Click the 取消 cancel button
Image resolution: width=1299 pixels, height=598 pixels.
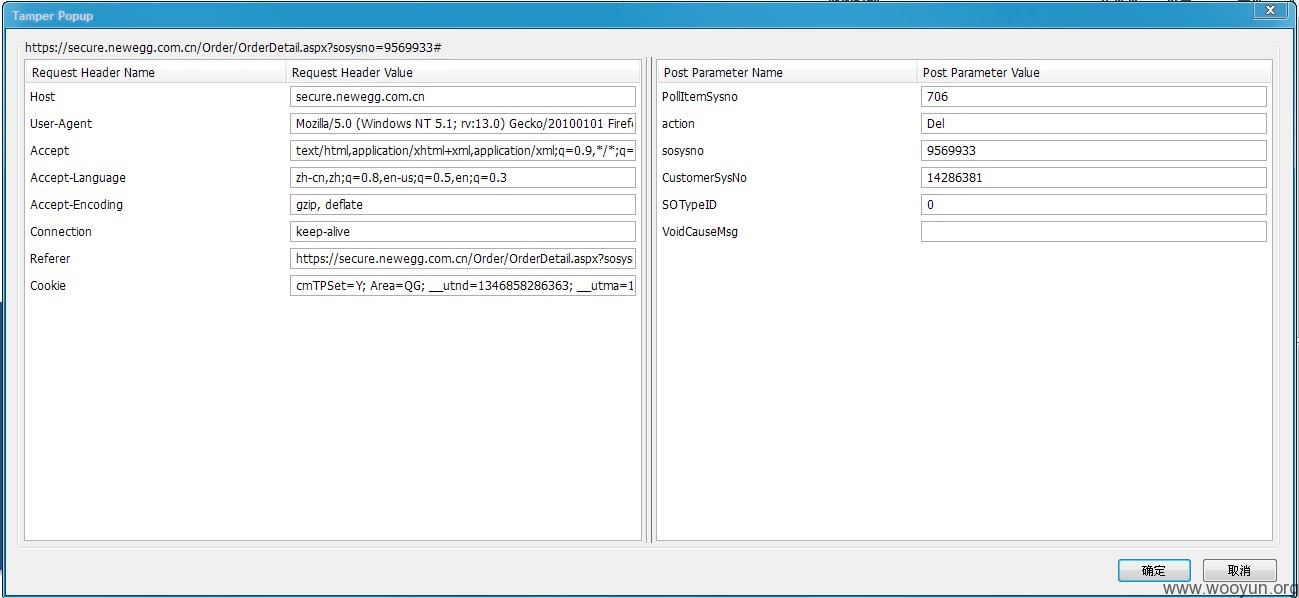pyautogui.click(x=1240, y=570)
